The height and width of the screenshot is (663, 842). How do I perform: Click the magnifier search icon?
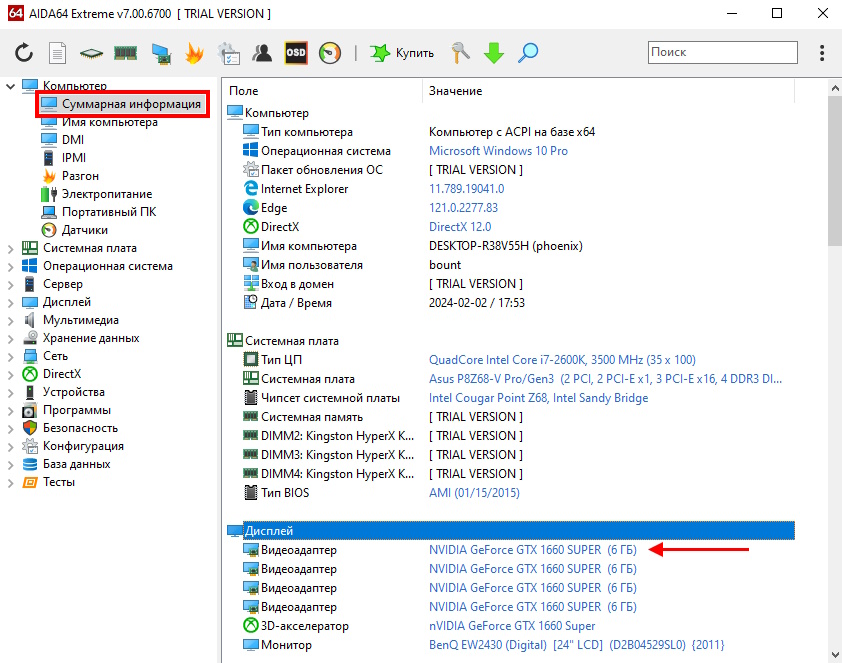(x=528, y=53)
